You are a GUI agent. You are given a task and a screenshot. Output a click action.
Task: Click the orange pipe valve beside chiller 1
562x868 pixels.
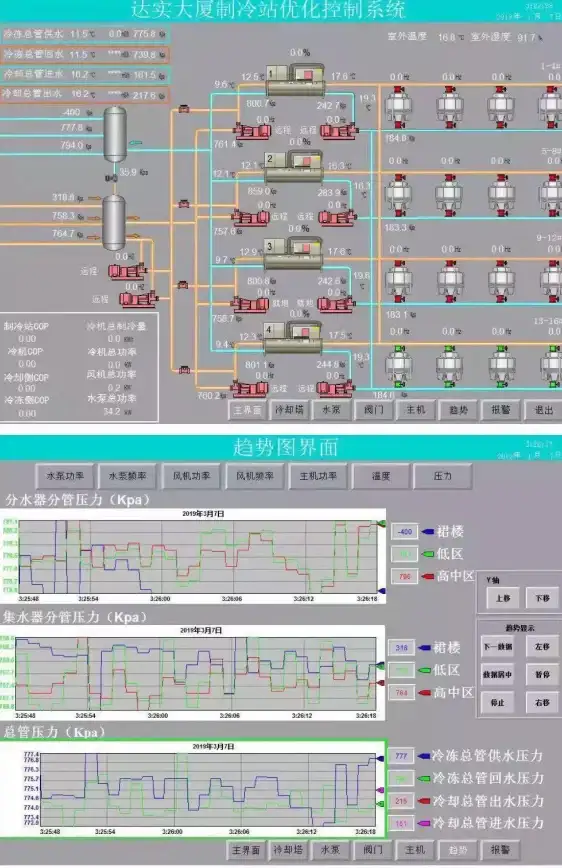(183, 109)
